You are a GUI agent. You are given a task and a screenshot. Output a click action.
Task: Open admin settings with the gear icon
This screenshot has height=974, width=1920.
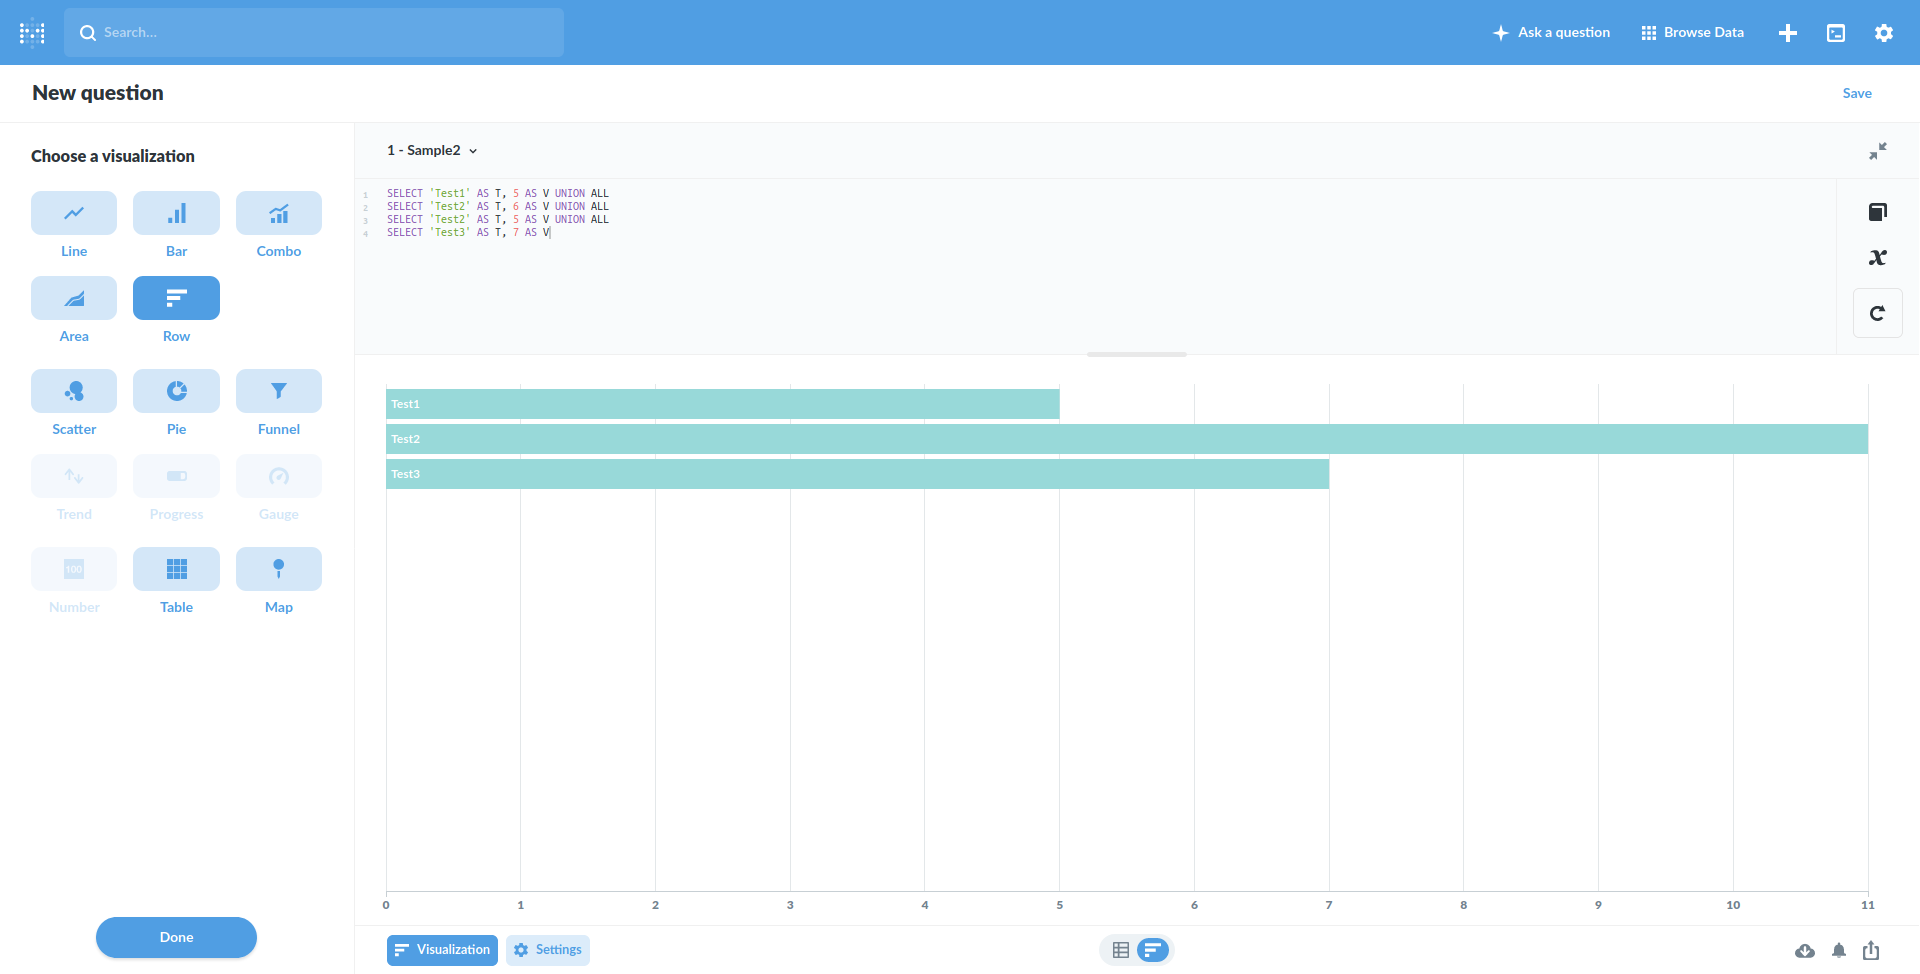[1884, 32]
